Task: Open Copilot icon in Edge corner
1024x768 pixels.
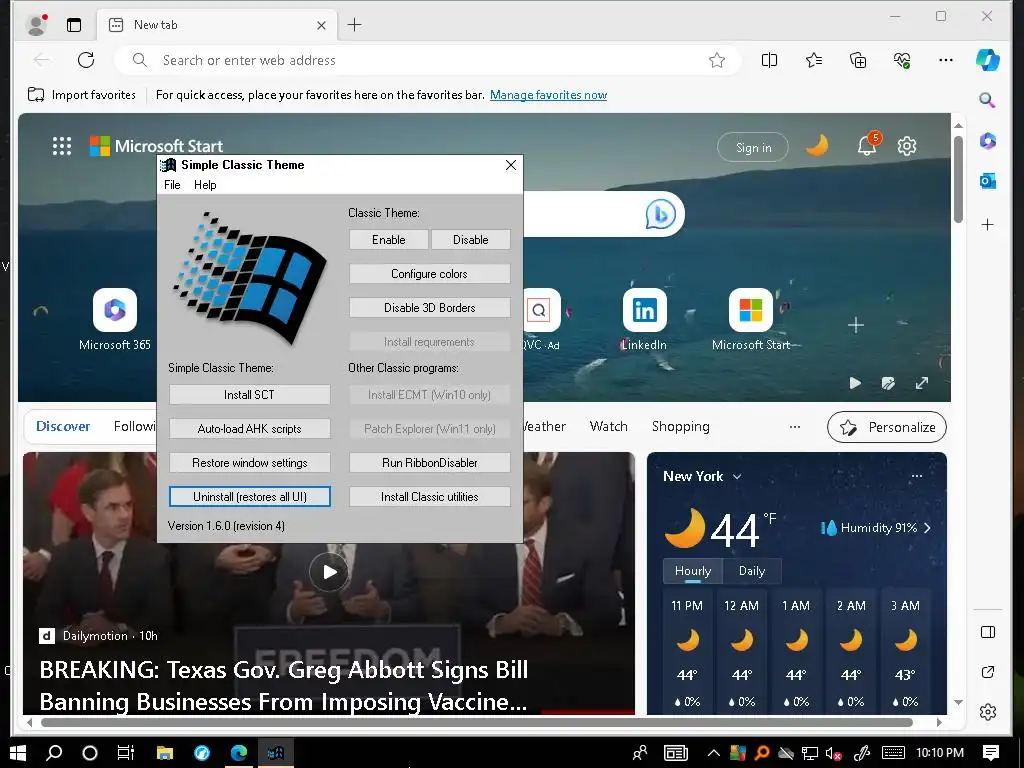Action: [987, 60]
